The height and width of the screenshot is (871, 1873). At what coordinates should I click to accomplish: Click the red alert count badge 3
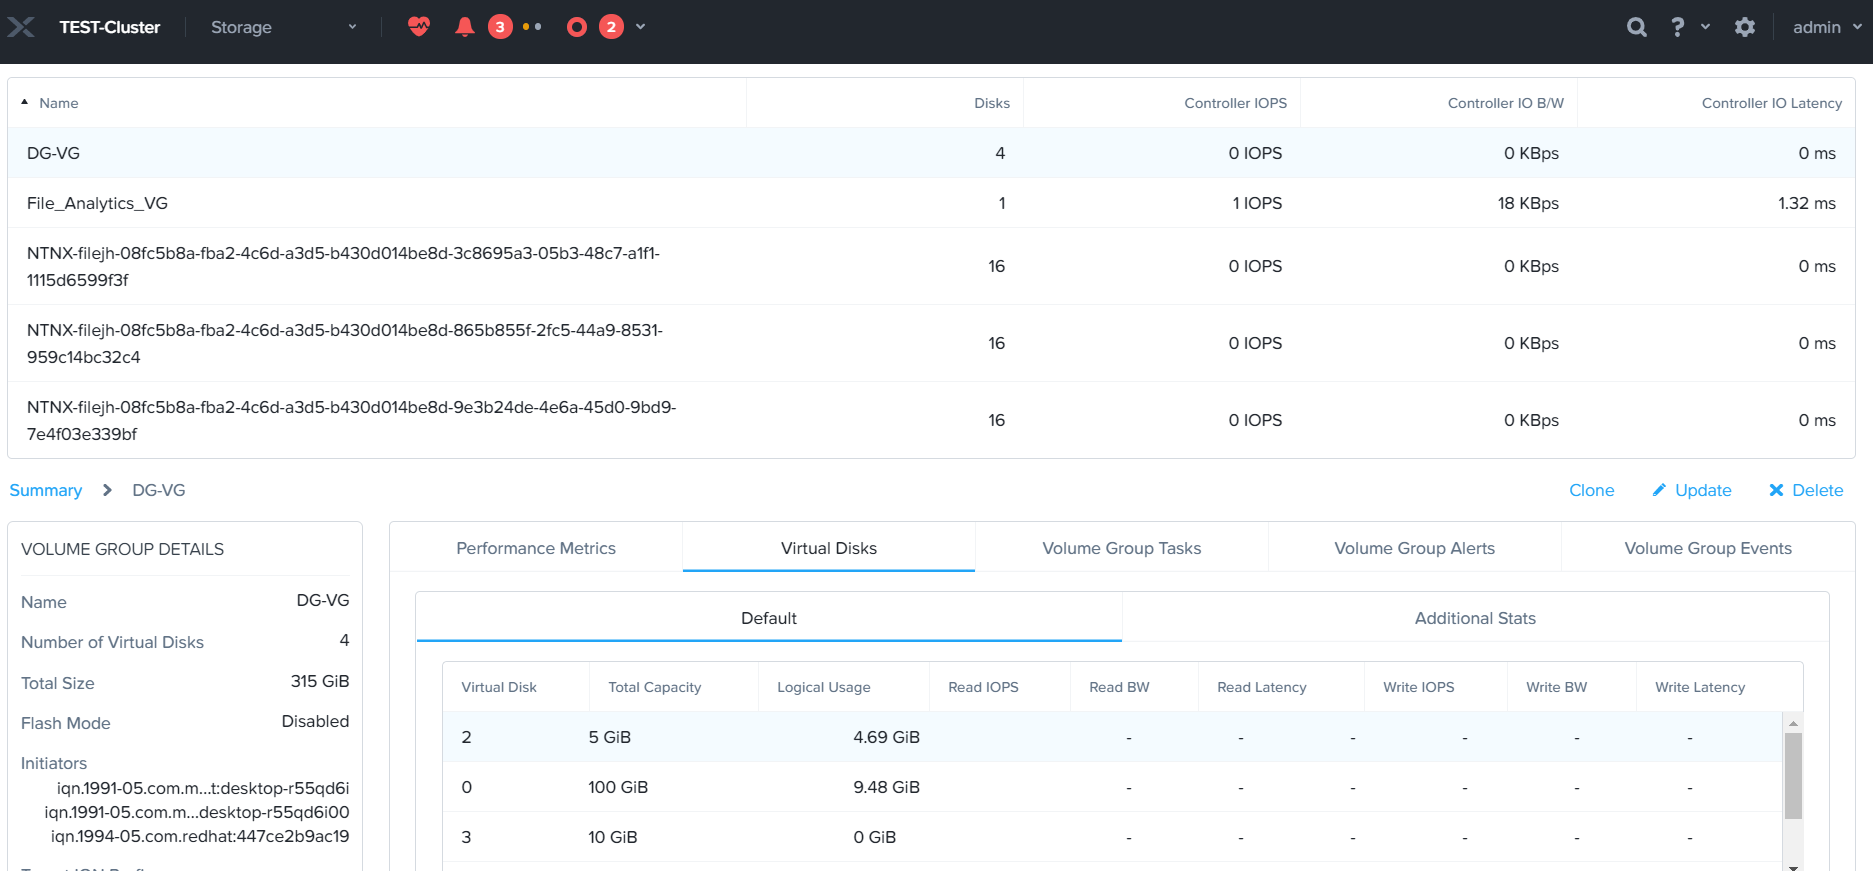click(x=500, y=27)
